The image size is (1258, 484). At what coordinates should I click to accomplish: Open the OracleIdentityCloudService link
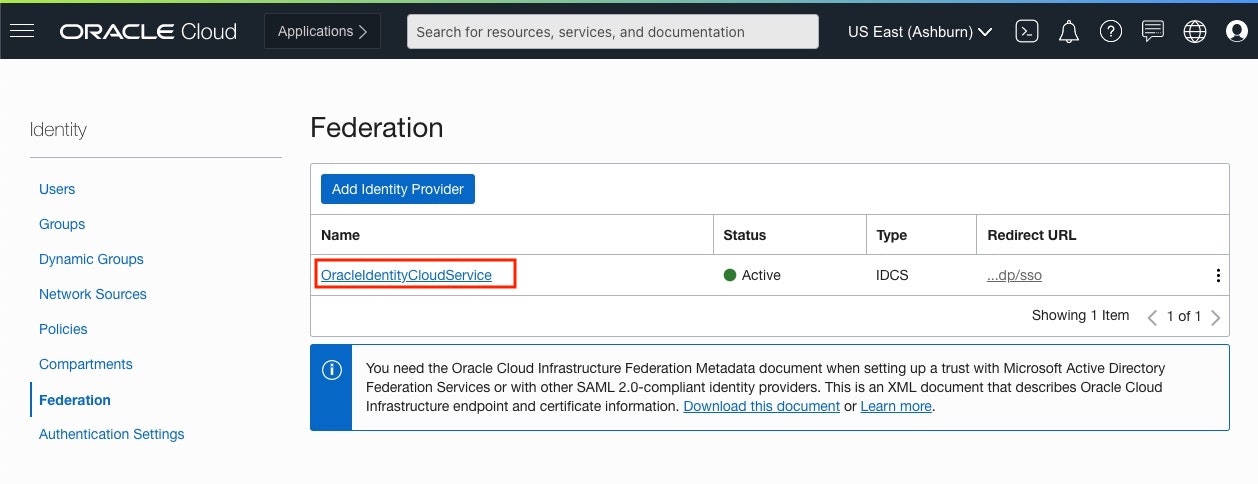tap(406, 275)
